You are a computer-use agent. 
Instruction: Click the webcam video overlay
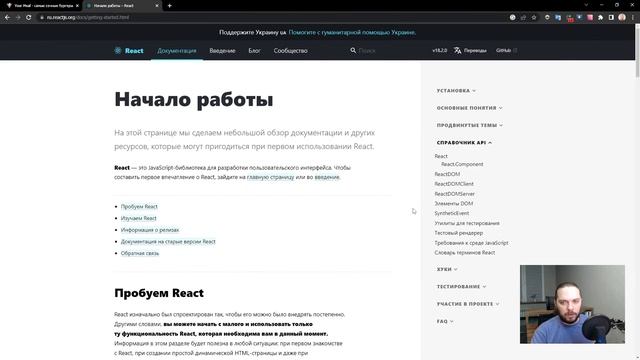point(572,304)
